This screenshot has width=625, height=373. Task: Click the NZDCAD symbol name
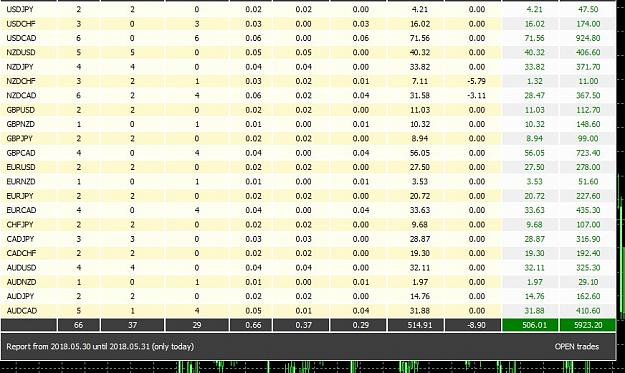(21, 95)
